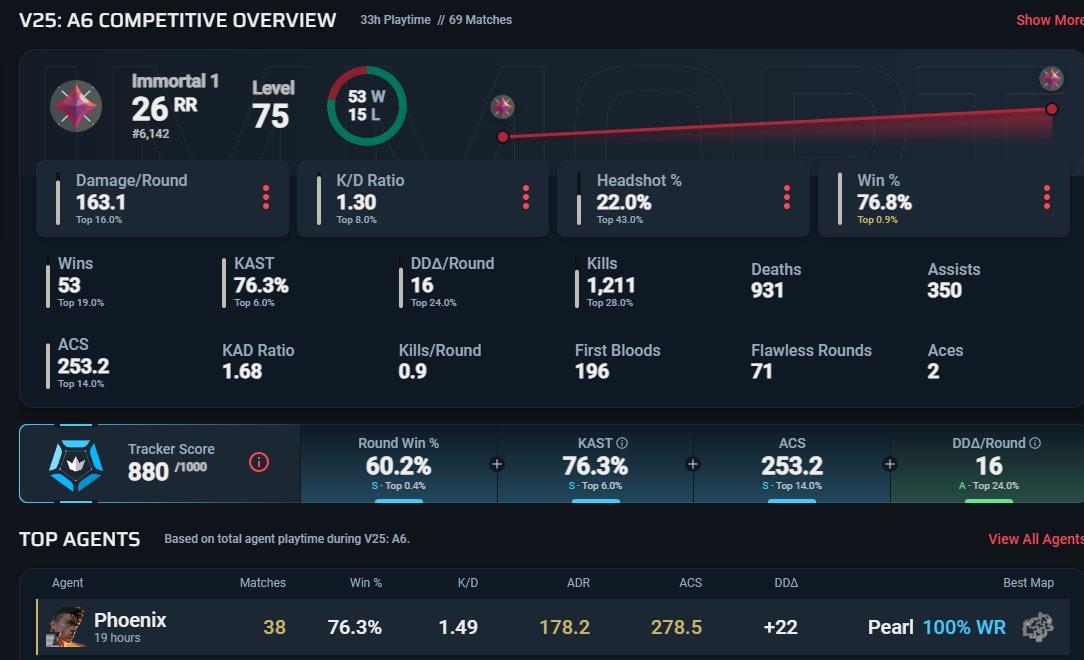The width and height of the screenshot is (1084, 660).
Task: Click the 69 Matches text
Action: pyautogui.click(x=480, y=20)
